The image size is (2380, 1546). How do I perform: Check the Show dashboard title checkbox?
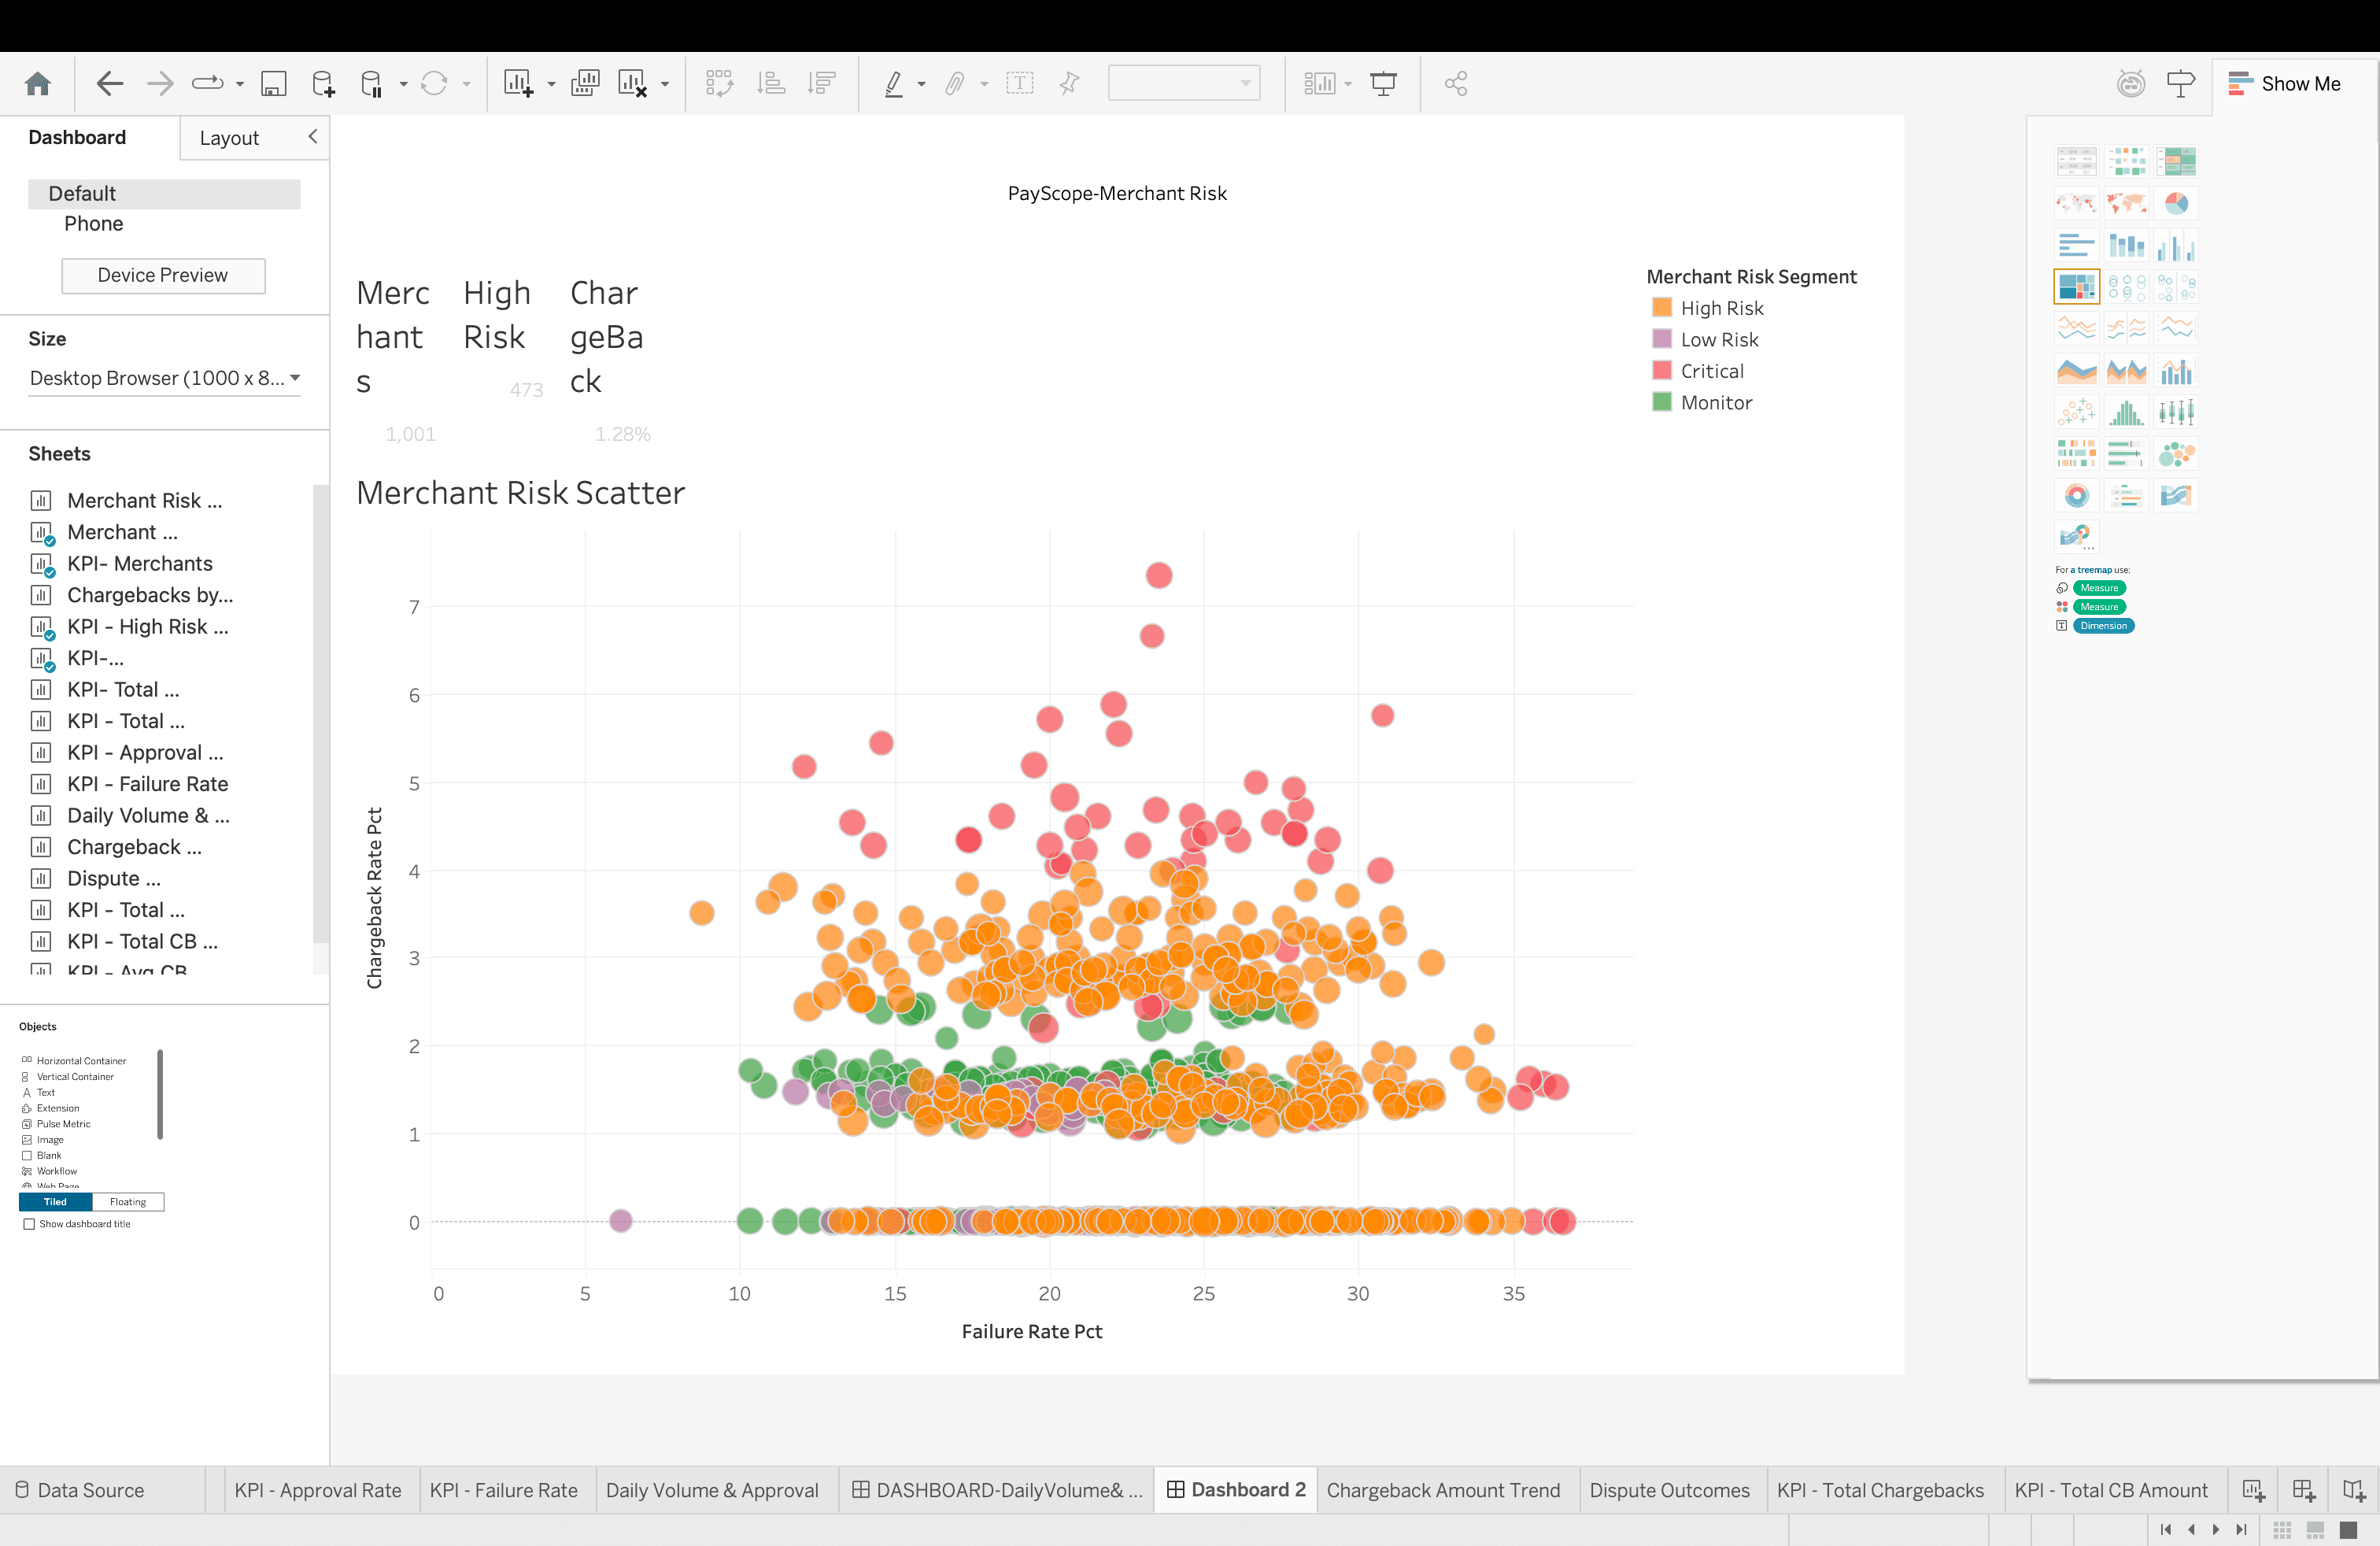click(x=29, y=1224)
